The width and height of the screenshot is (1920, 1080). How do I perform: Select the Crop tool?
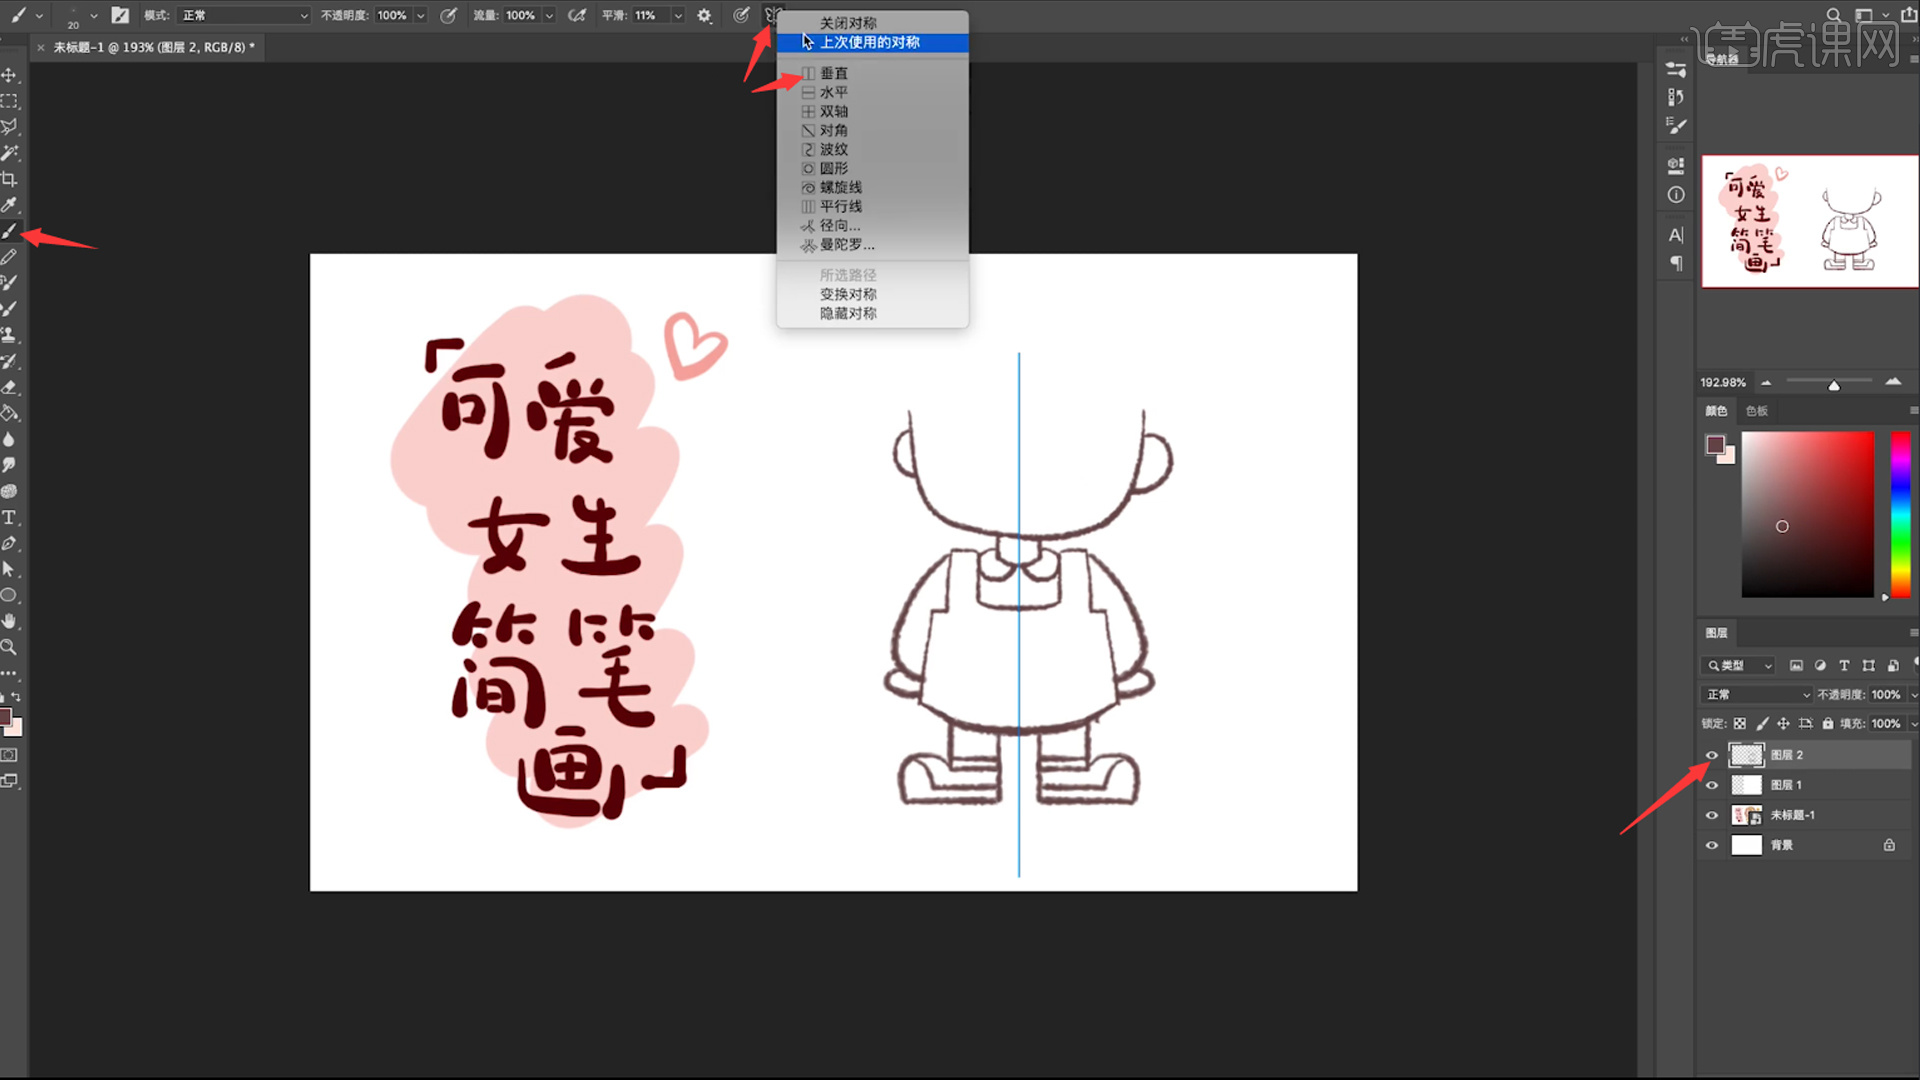pyautogui.click(x=9, y=179)
